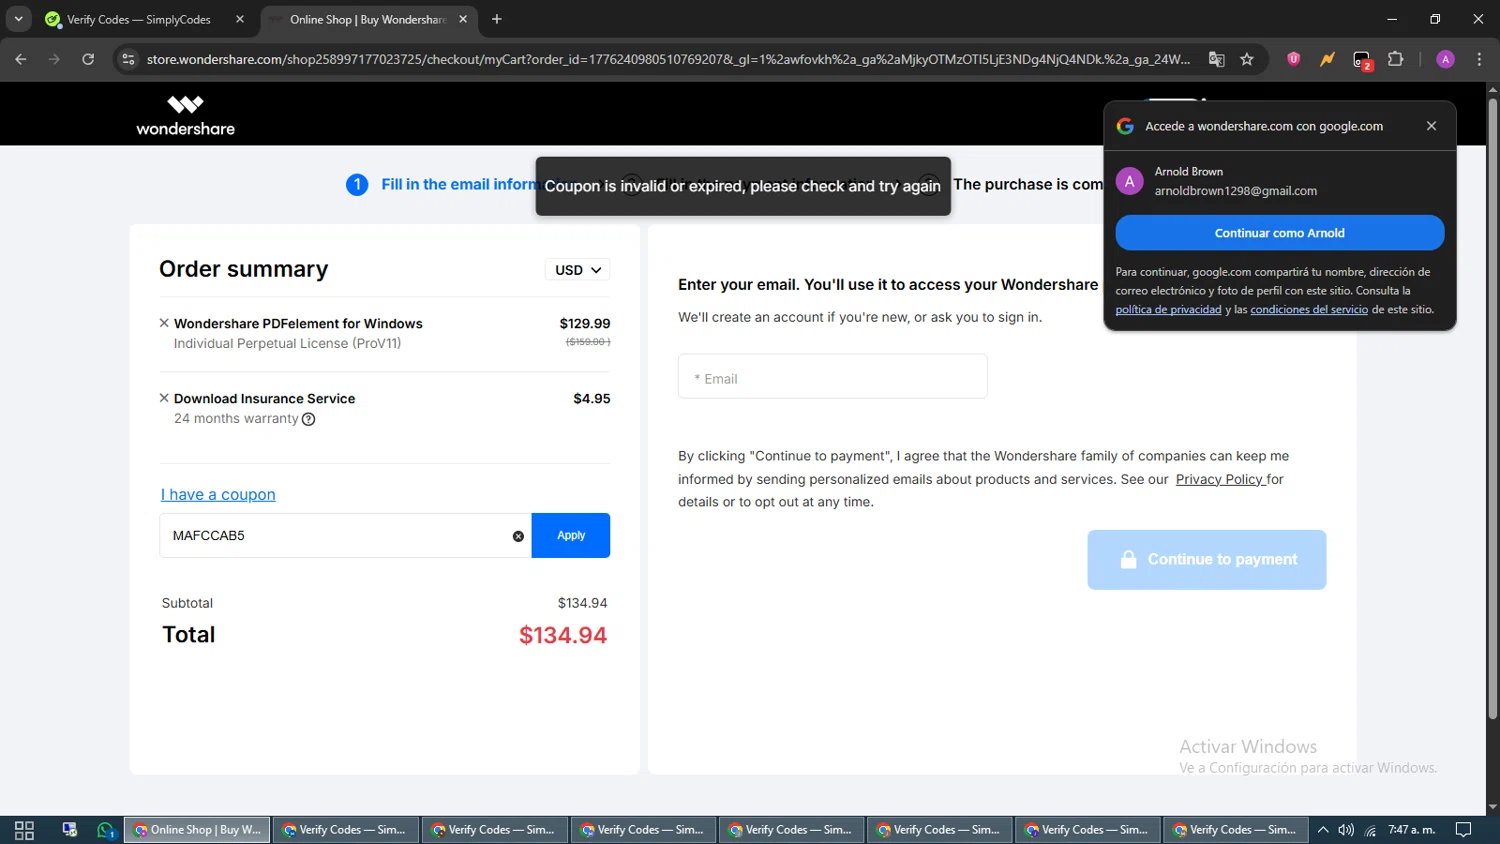Clear the coupon code field
Viewport: 1500px width, 844px height.
(518, 536)
